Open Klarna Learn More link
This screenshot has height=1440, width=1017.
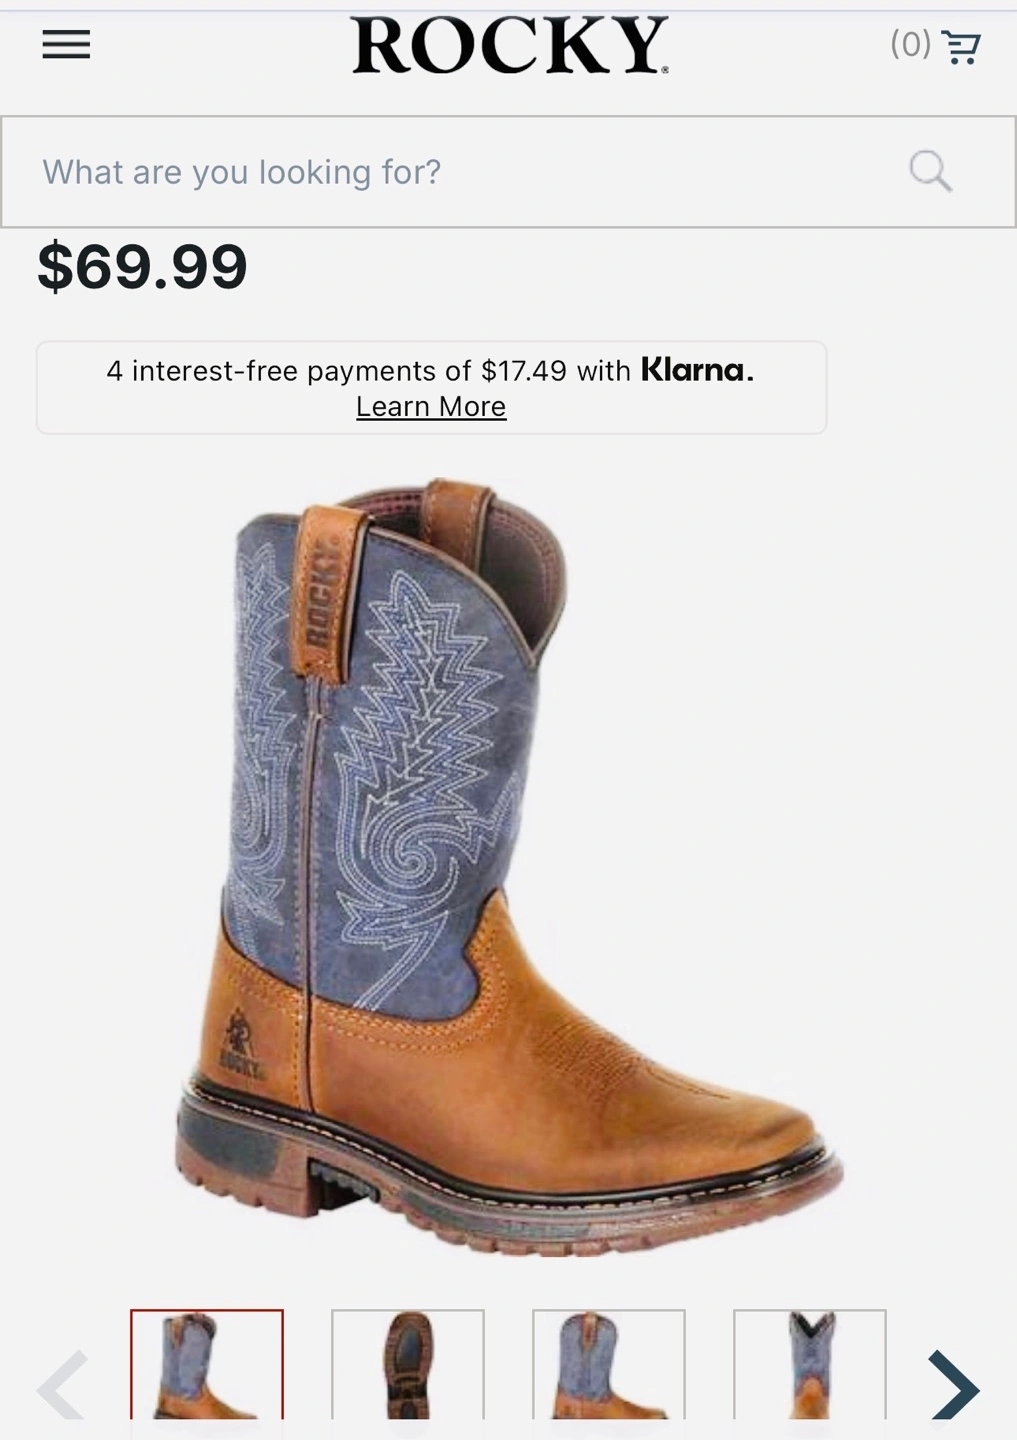click(431, 407)
